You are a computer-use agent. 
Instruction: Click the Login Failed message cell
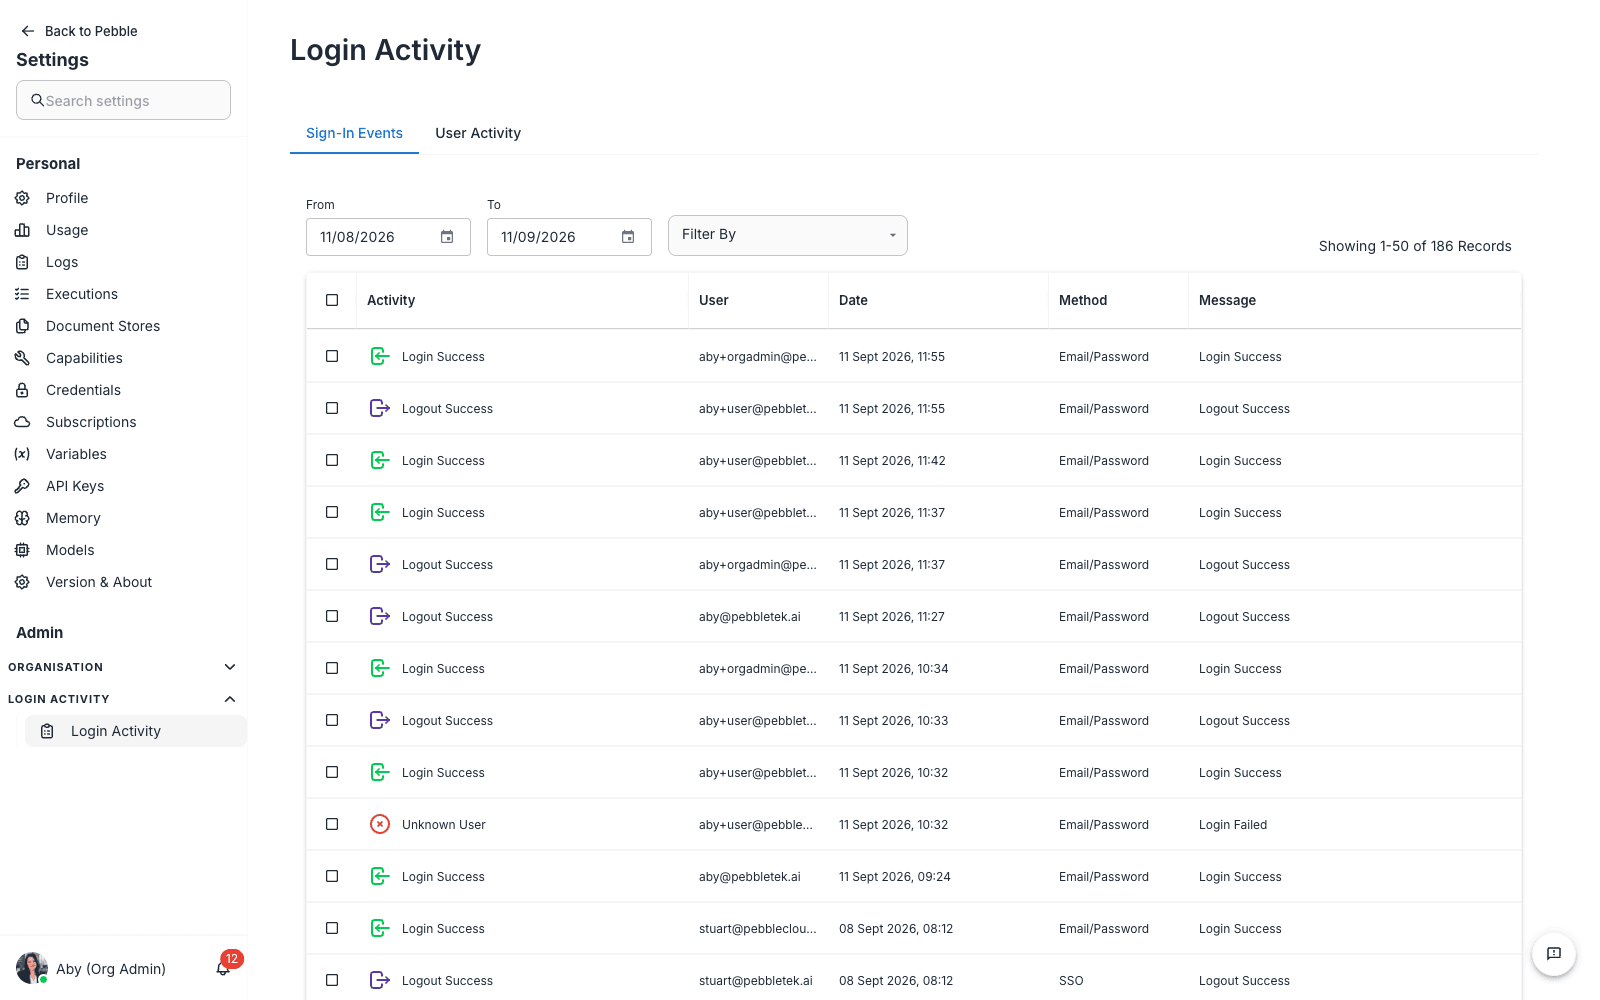(x=1233, y=825)
